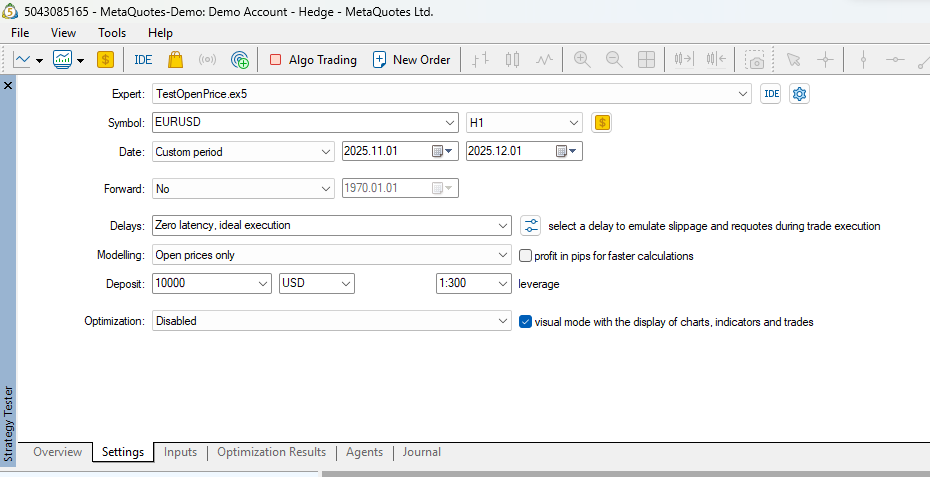Open the 1:300 leverage dropdown
This screenshot has width=930, height=477.
(x=473, y=284)
